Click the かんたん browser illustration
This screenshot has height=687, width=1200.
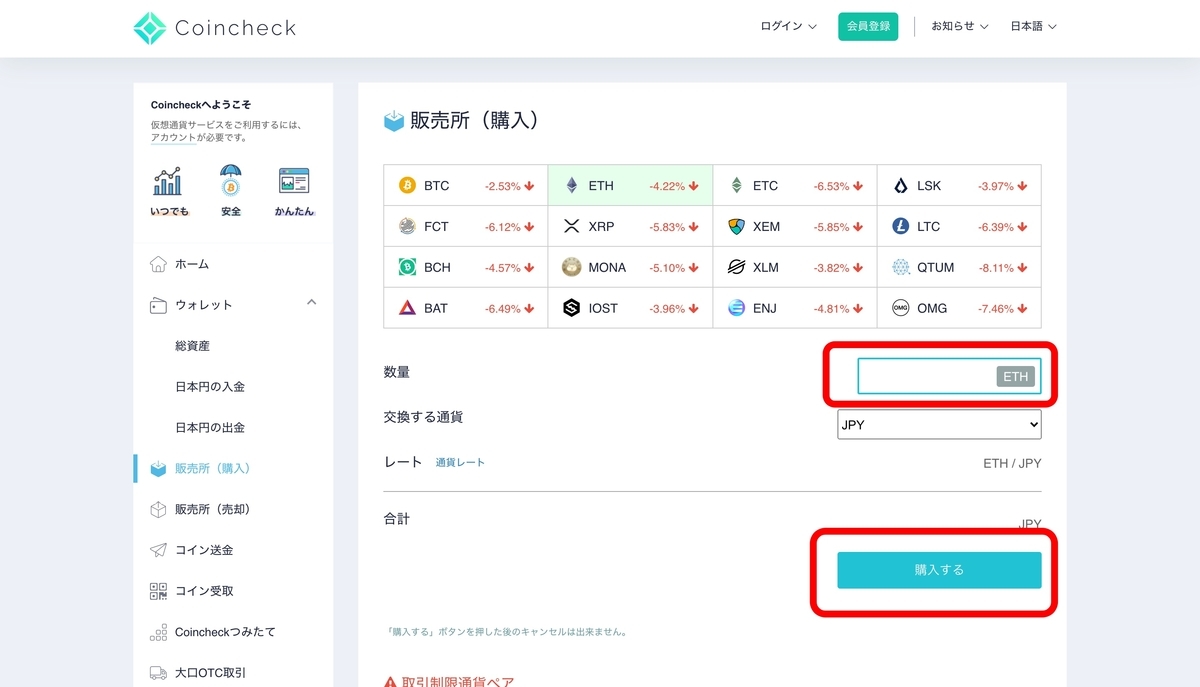pos(294,181)
